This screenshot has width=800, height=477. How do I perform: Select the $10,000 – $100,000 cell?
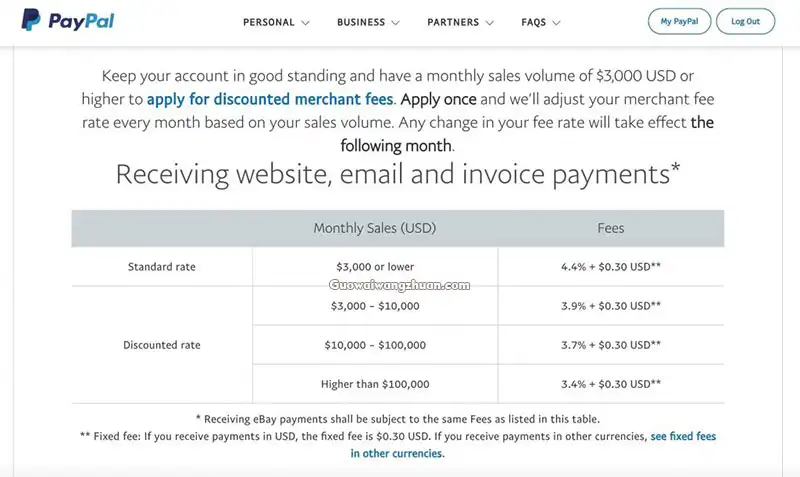click(375, 345)
